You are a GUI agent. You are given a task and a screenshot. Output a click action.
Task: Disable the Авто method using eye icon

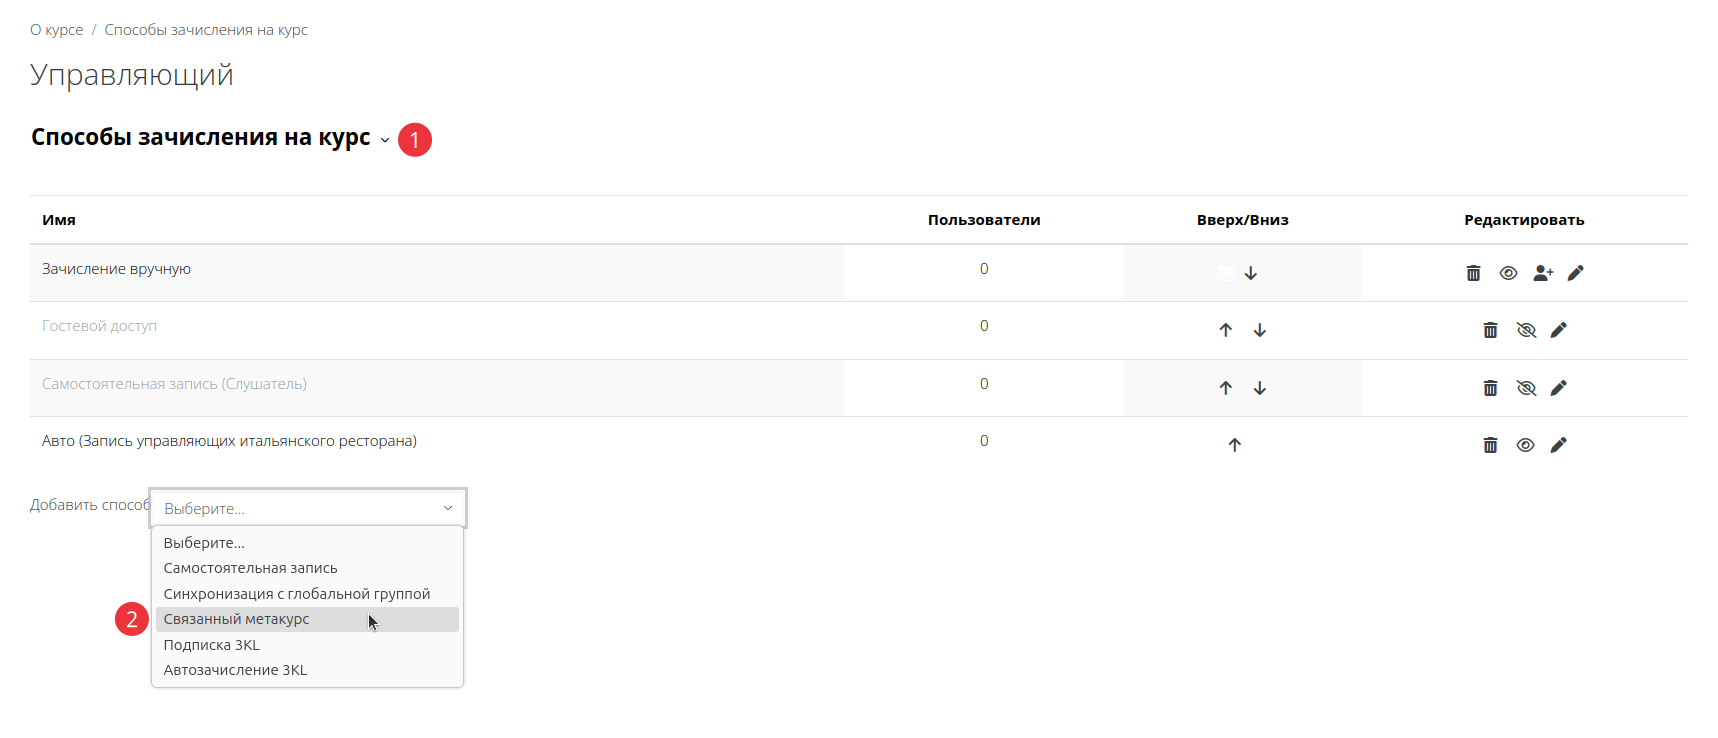1525,445
